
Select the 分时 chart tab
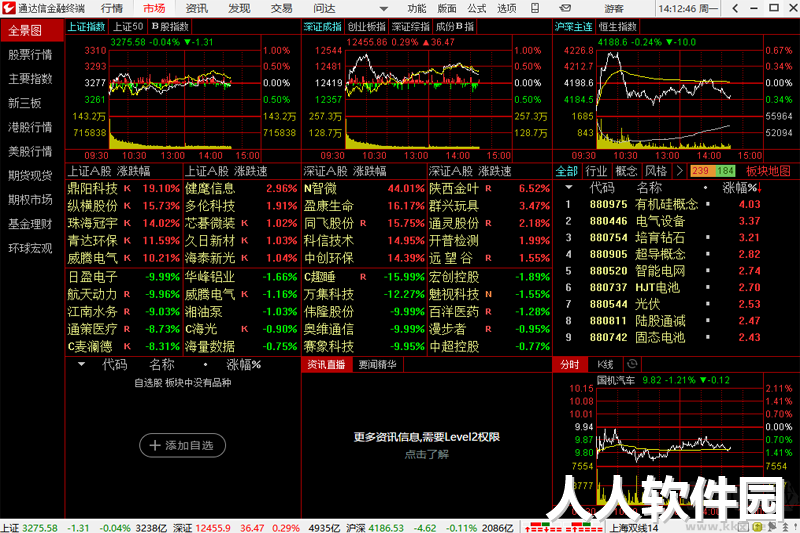[x=570, y=364]
